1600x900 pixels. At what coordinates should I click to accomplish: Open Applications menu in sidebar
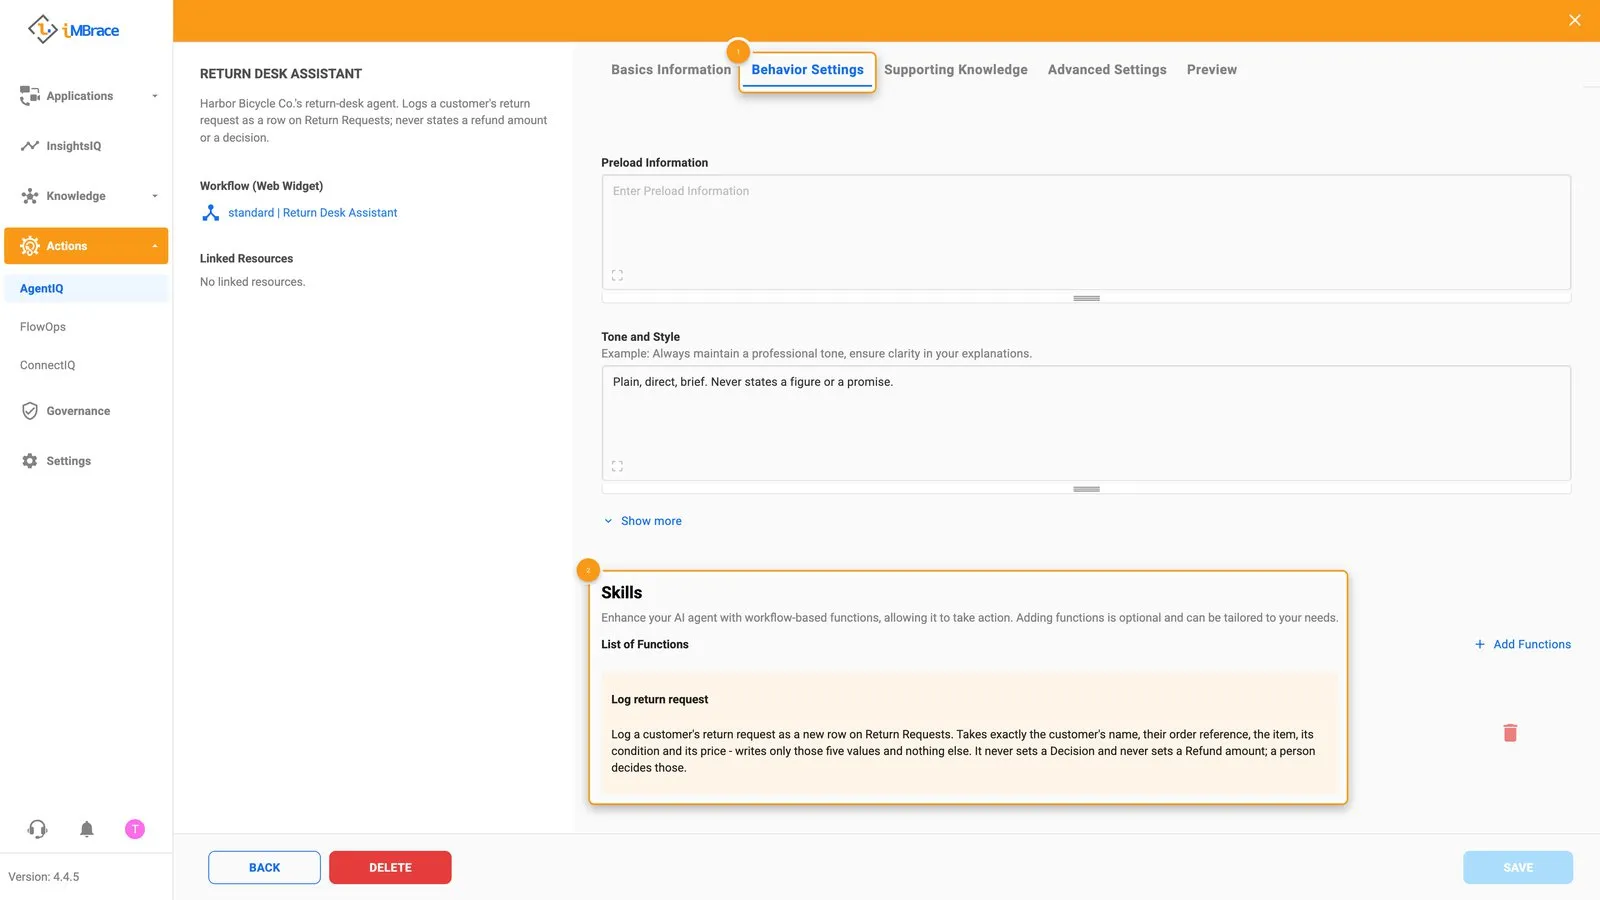(80, 96)
